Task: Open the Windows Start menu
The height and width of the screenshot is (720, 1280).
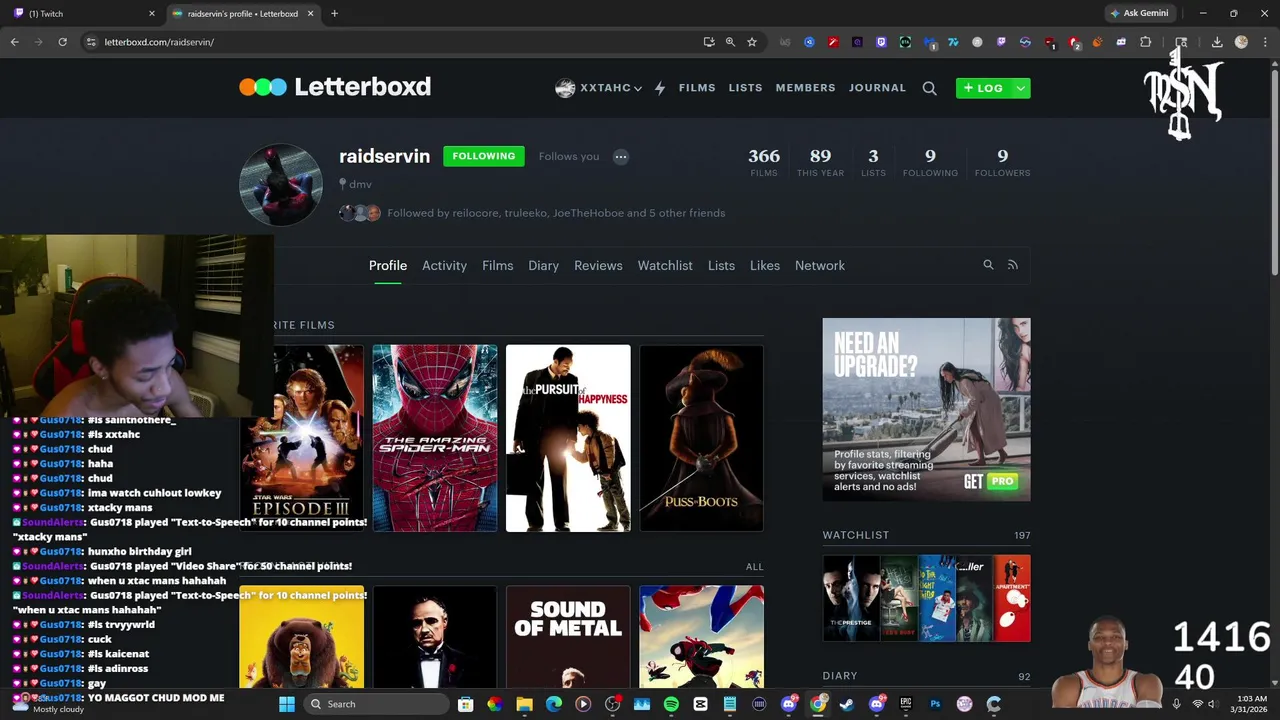Action: click(287, 704)
